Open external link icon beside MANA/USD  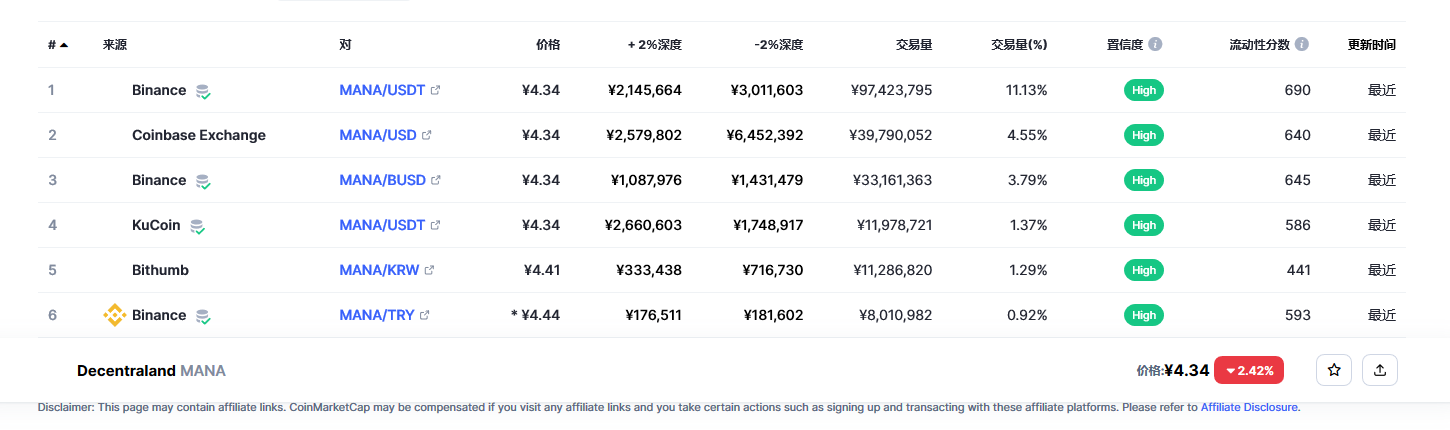427,135
